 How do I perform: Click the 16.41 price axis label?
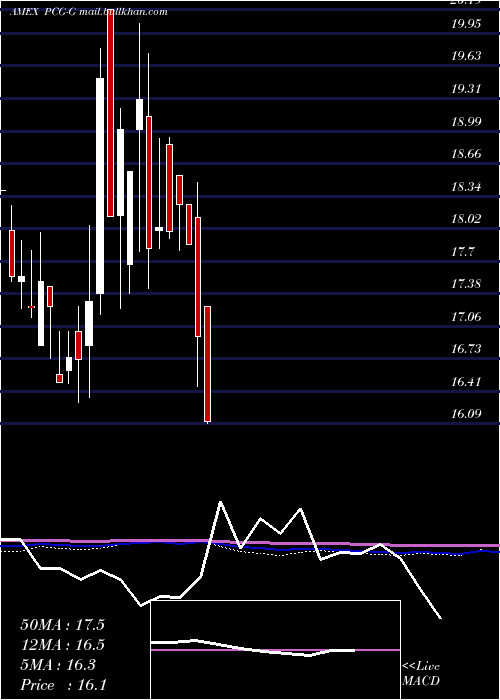tap(467, 382)
